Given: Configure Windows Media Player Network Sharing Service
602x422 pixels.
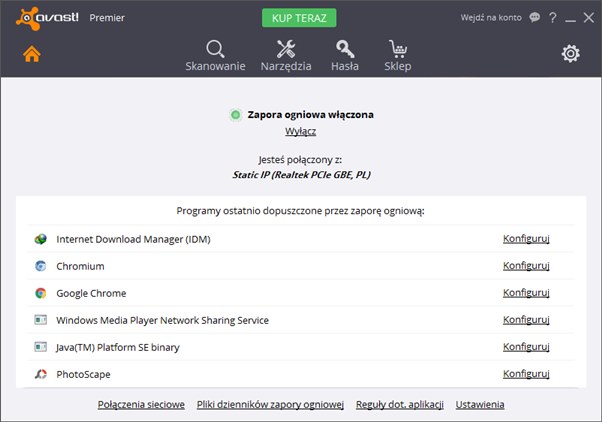Looking at the screenshot, I should pos(526,320).
